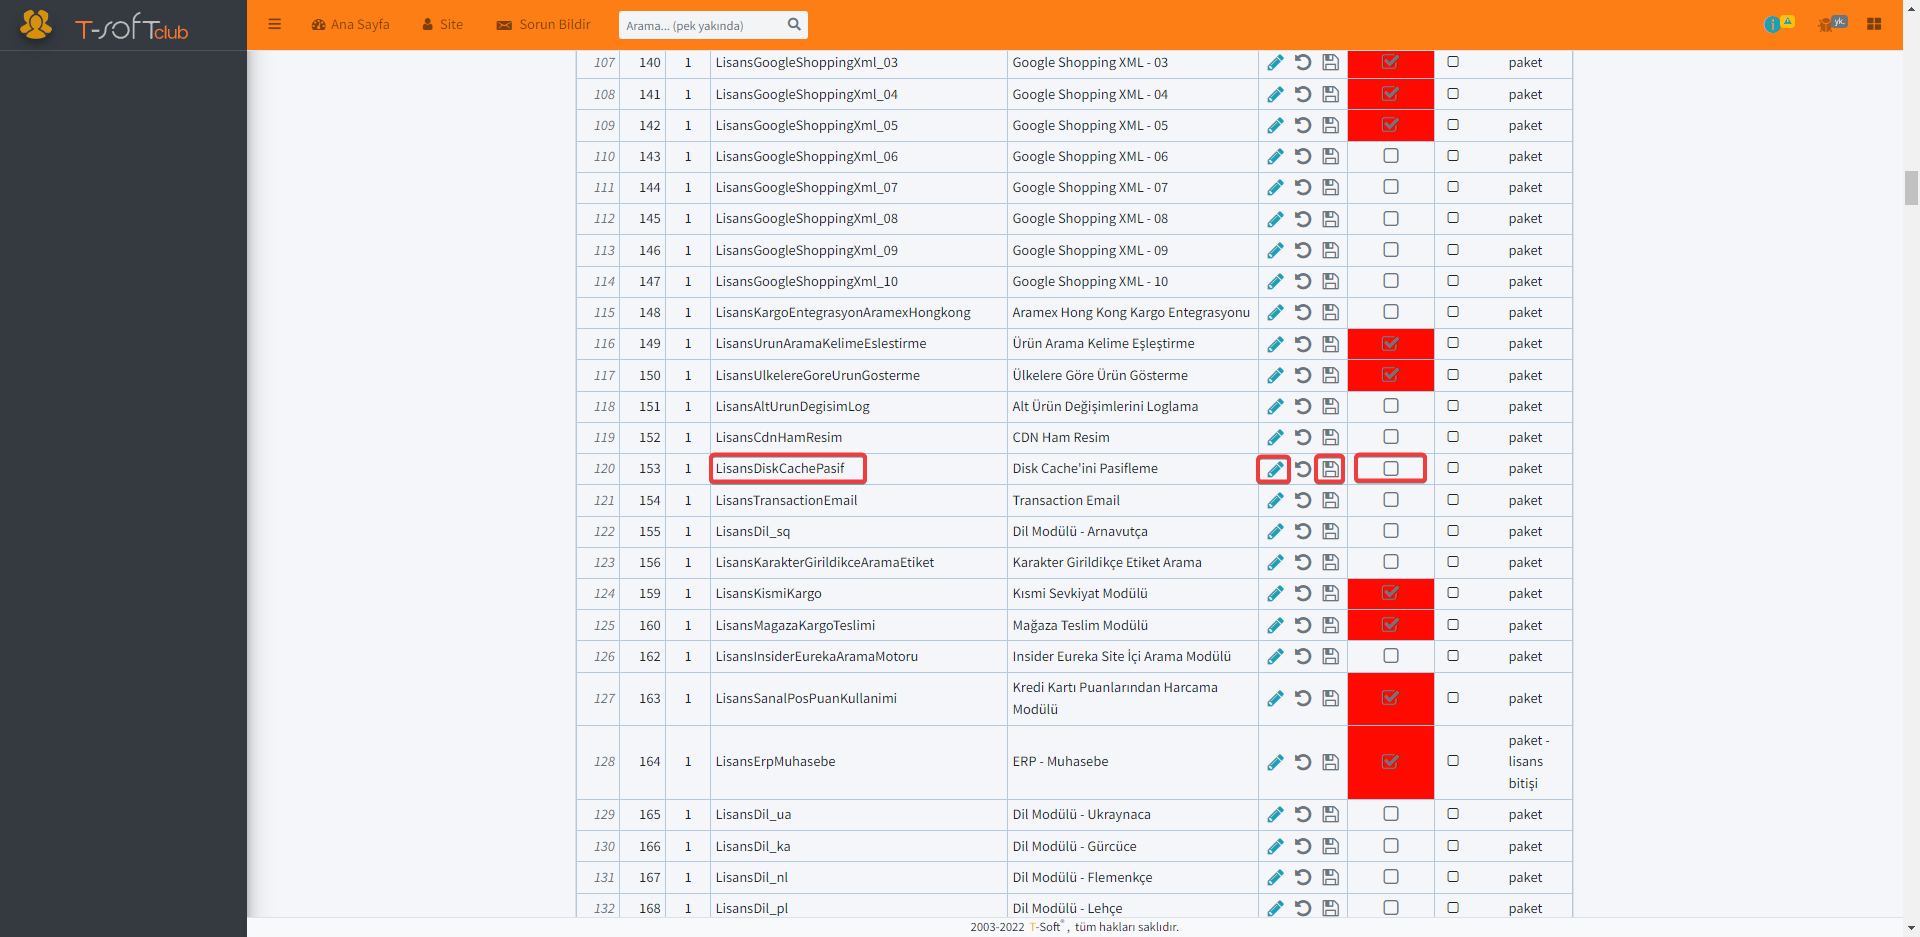1920x937 pixels.
Task: Uncheck Ülkelere Göre Ürün Gösterme checkbox
Action: pos(1391,374)
